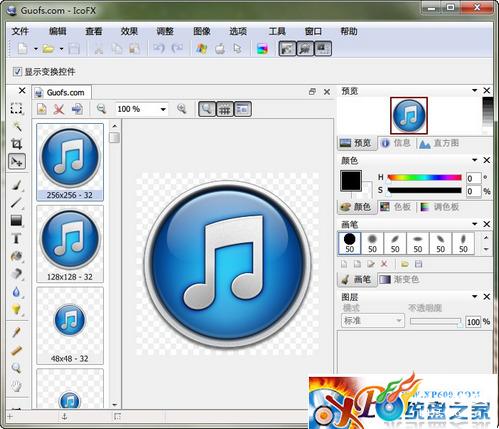The width and height of the screenshot is (499, 429).
Task: Toggle third panel button in main toolbar
Action: click(x=323, y=49)
